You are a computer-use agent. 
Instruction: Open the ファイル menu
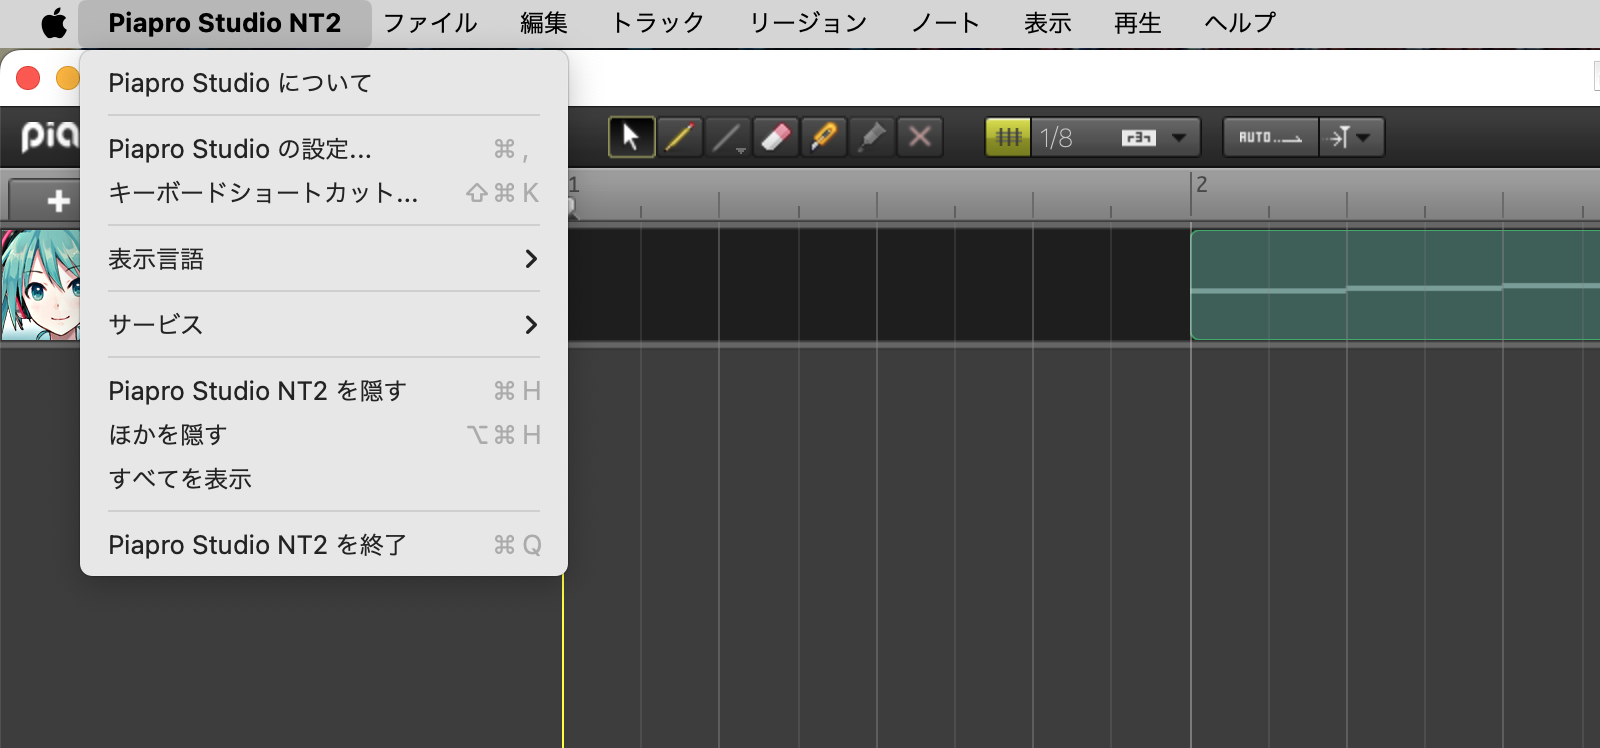click(x=430, y=23)
